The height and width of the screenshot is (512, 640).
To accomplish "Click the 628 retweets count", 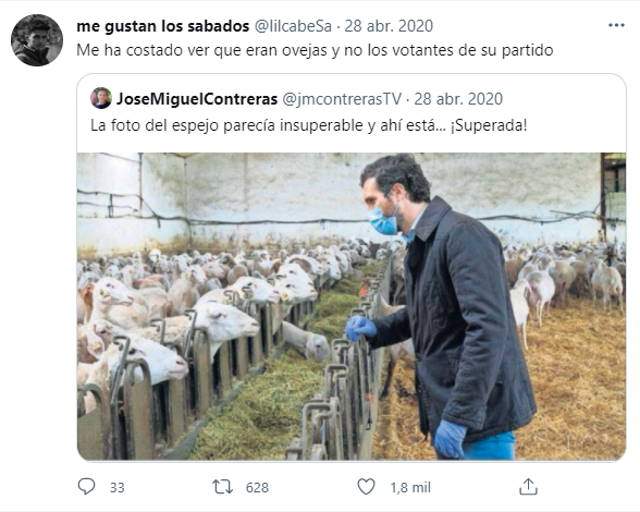I will click(x=257, y=488).
